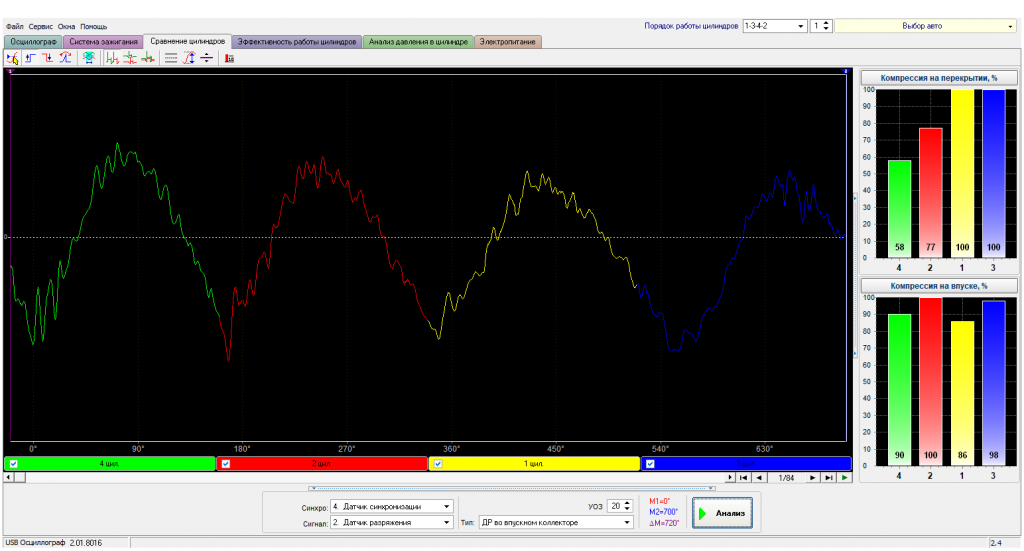The width and height of the screenshot is (1024, 551).
Task: Click the red 77% bar in overlap chart
Action: tap(931, 193)
